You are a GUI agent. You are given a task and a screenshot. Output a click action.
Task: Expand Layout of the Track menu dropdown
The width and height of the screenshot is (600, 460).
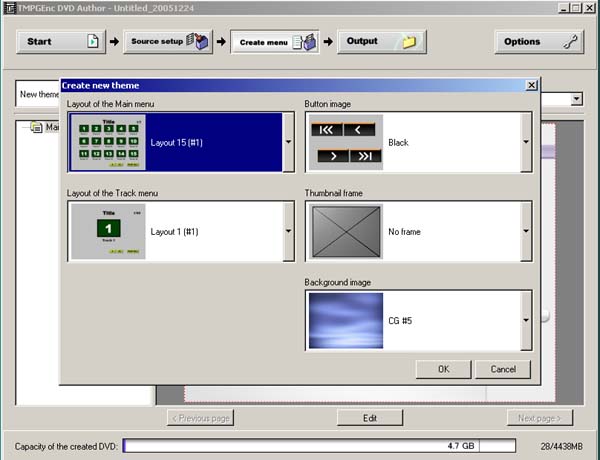pyautogui.click(x=289, y=231)
